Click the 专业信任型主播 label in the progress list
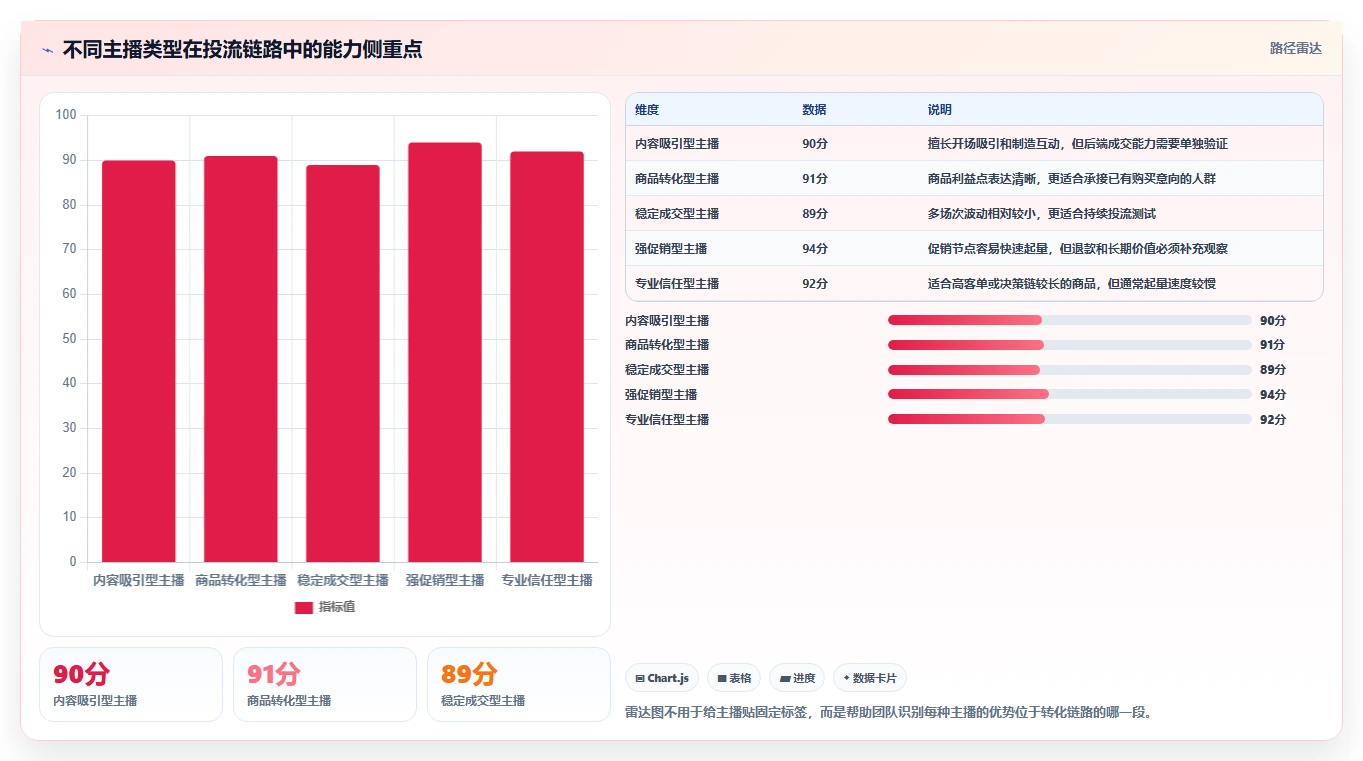 pos(667,420)
